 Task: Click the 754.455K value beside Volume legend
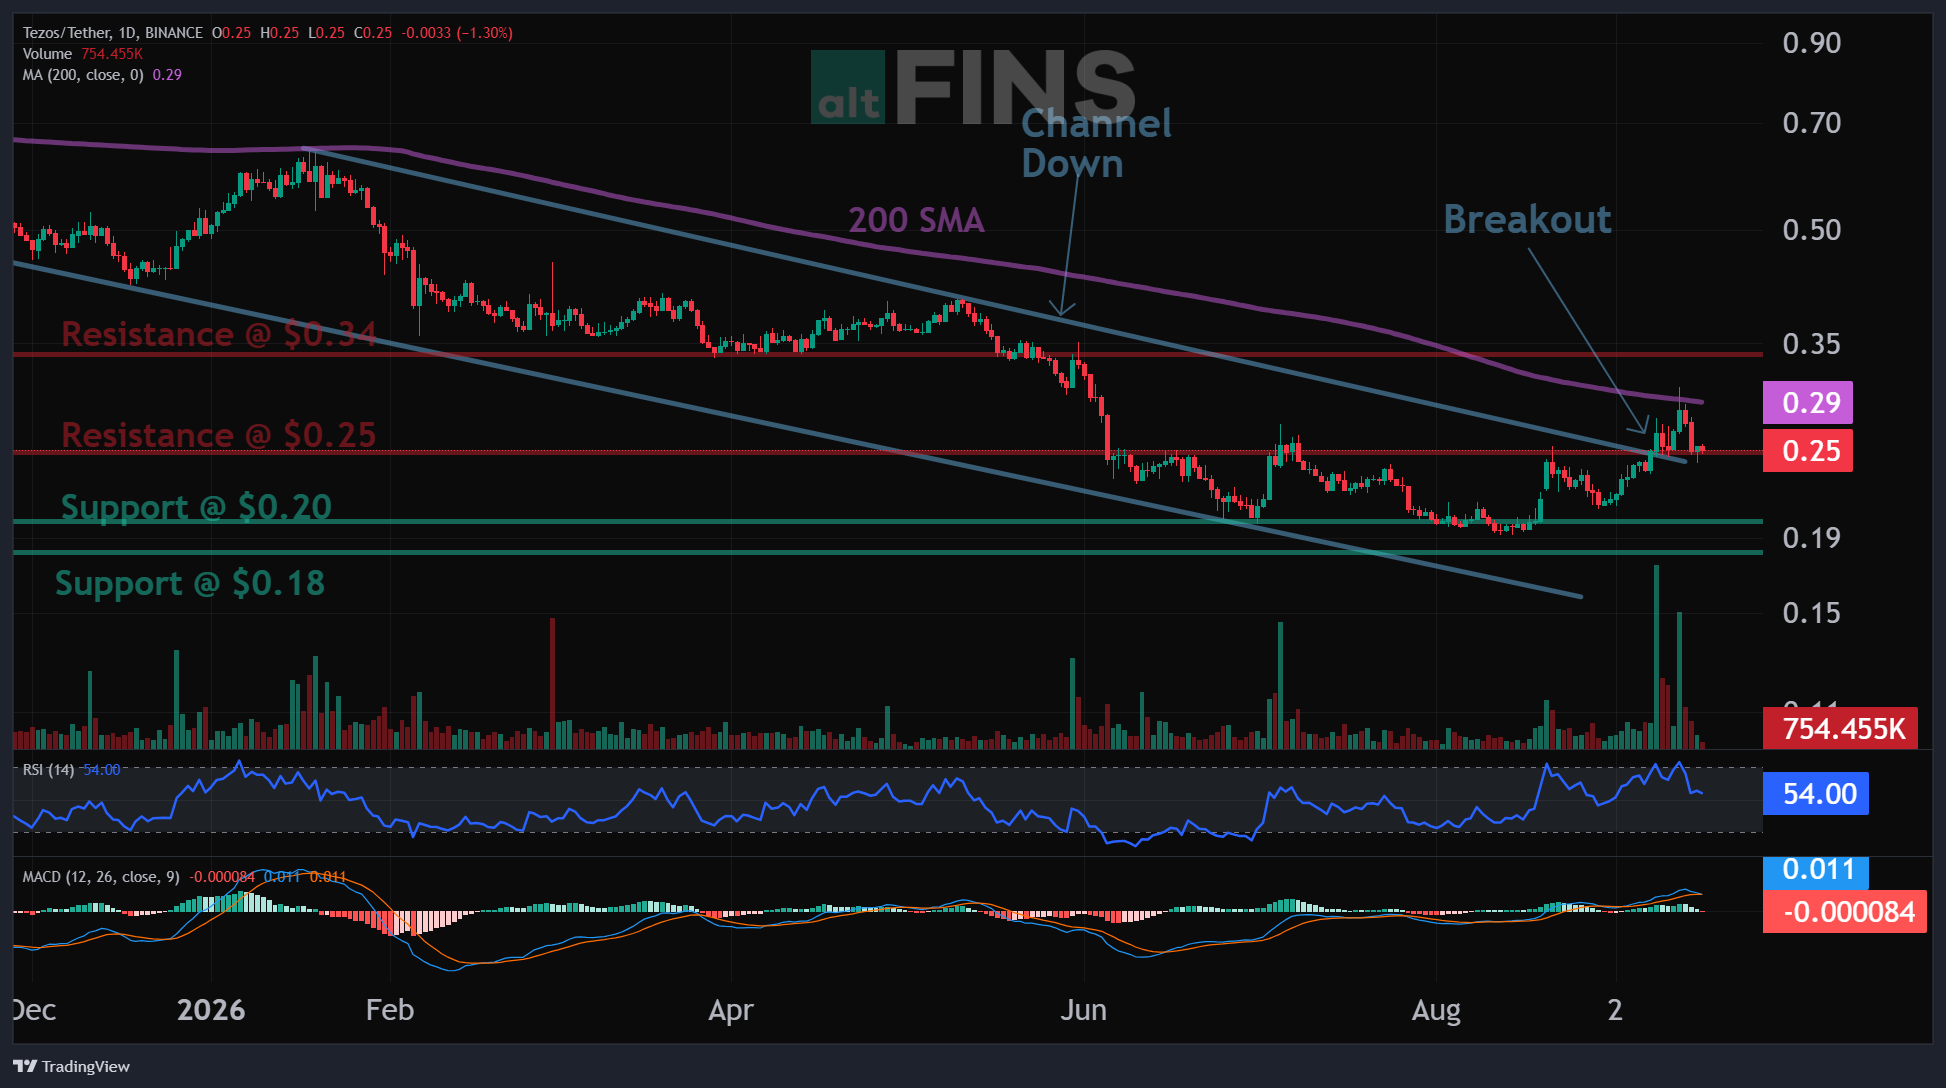112,54
